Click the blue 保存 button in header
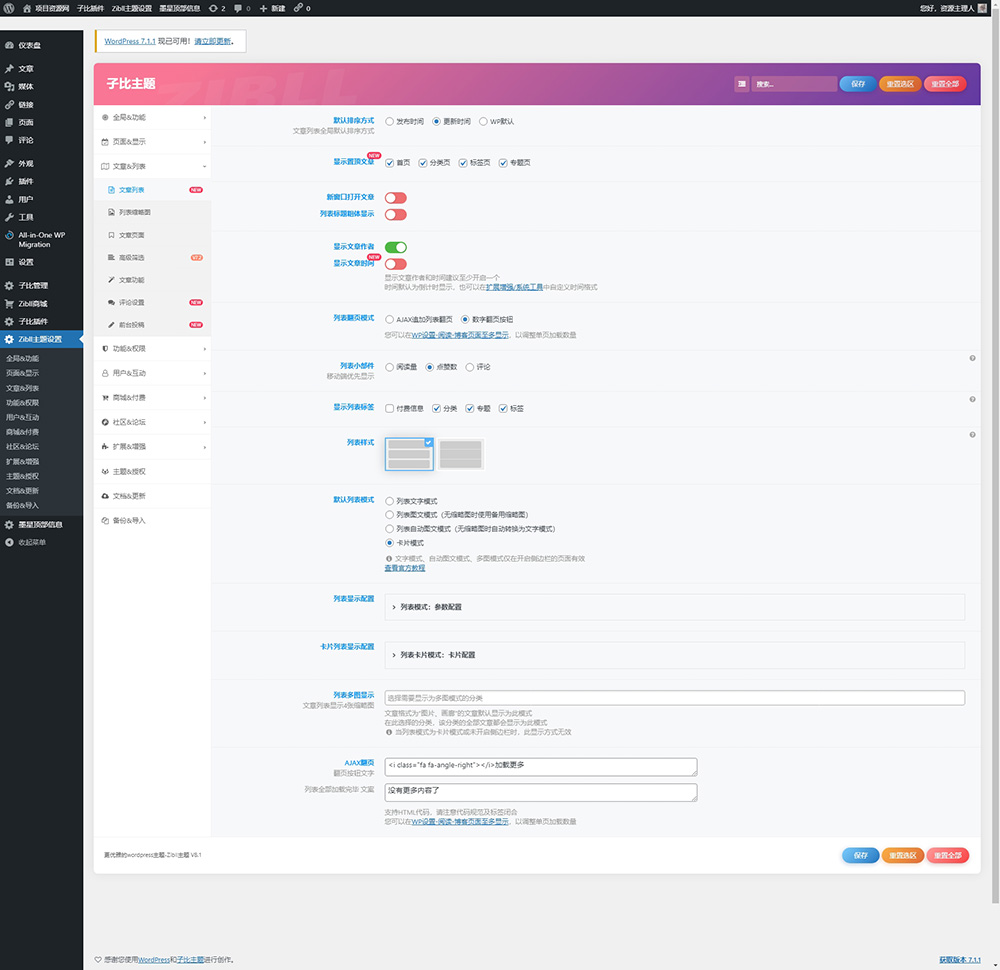The height and width of the screenshot is (970, 1000). pos(858,84)
